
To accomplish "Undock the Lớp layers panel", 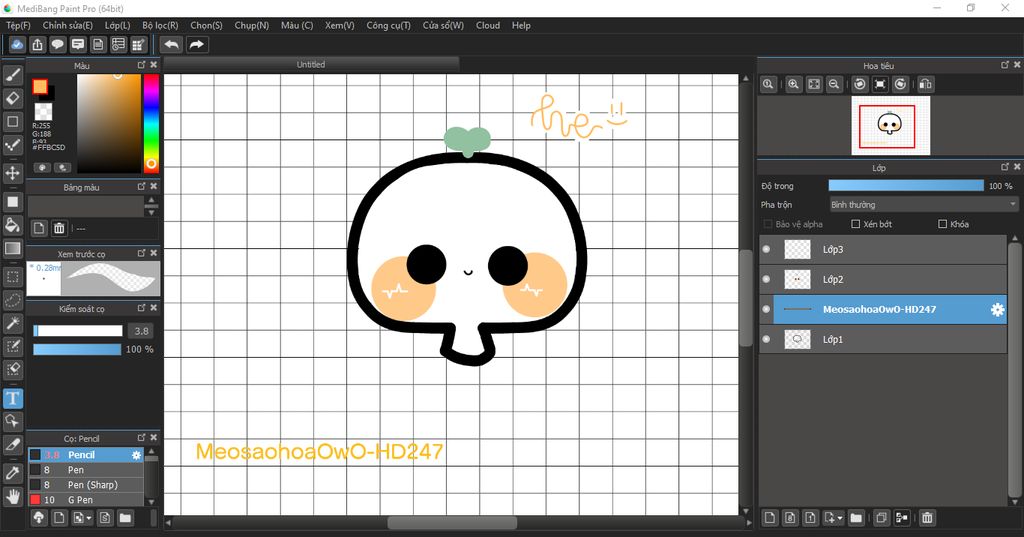I will (1005, 167).
